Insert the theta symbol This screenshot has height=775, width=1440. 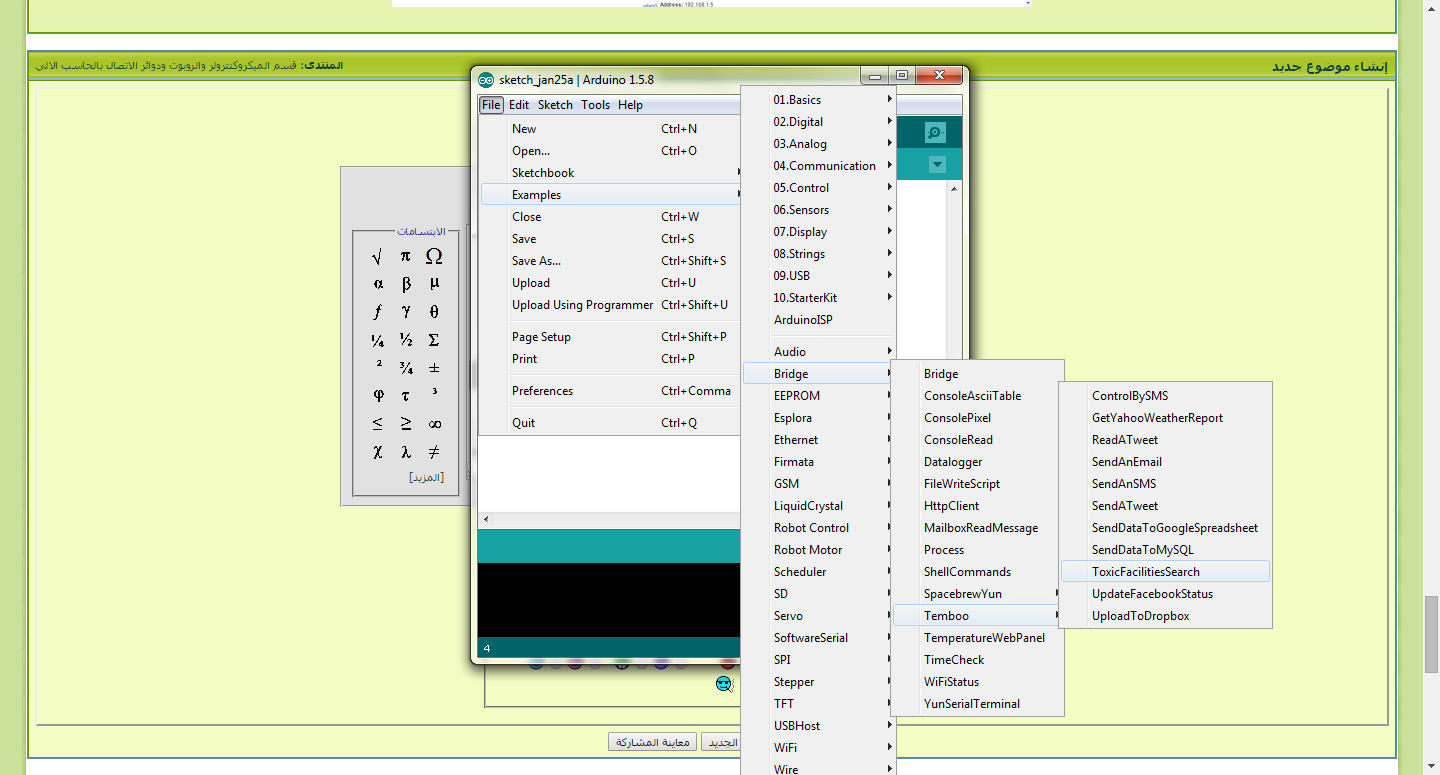[434, 312]
